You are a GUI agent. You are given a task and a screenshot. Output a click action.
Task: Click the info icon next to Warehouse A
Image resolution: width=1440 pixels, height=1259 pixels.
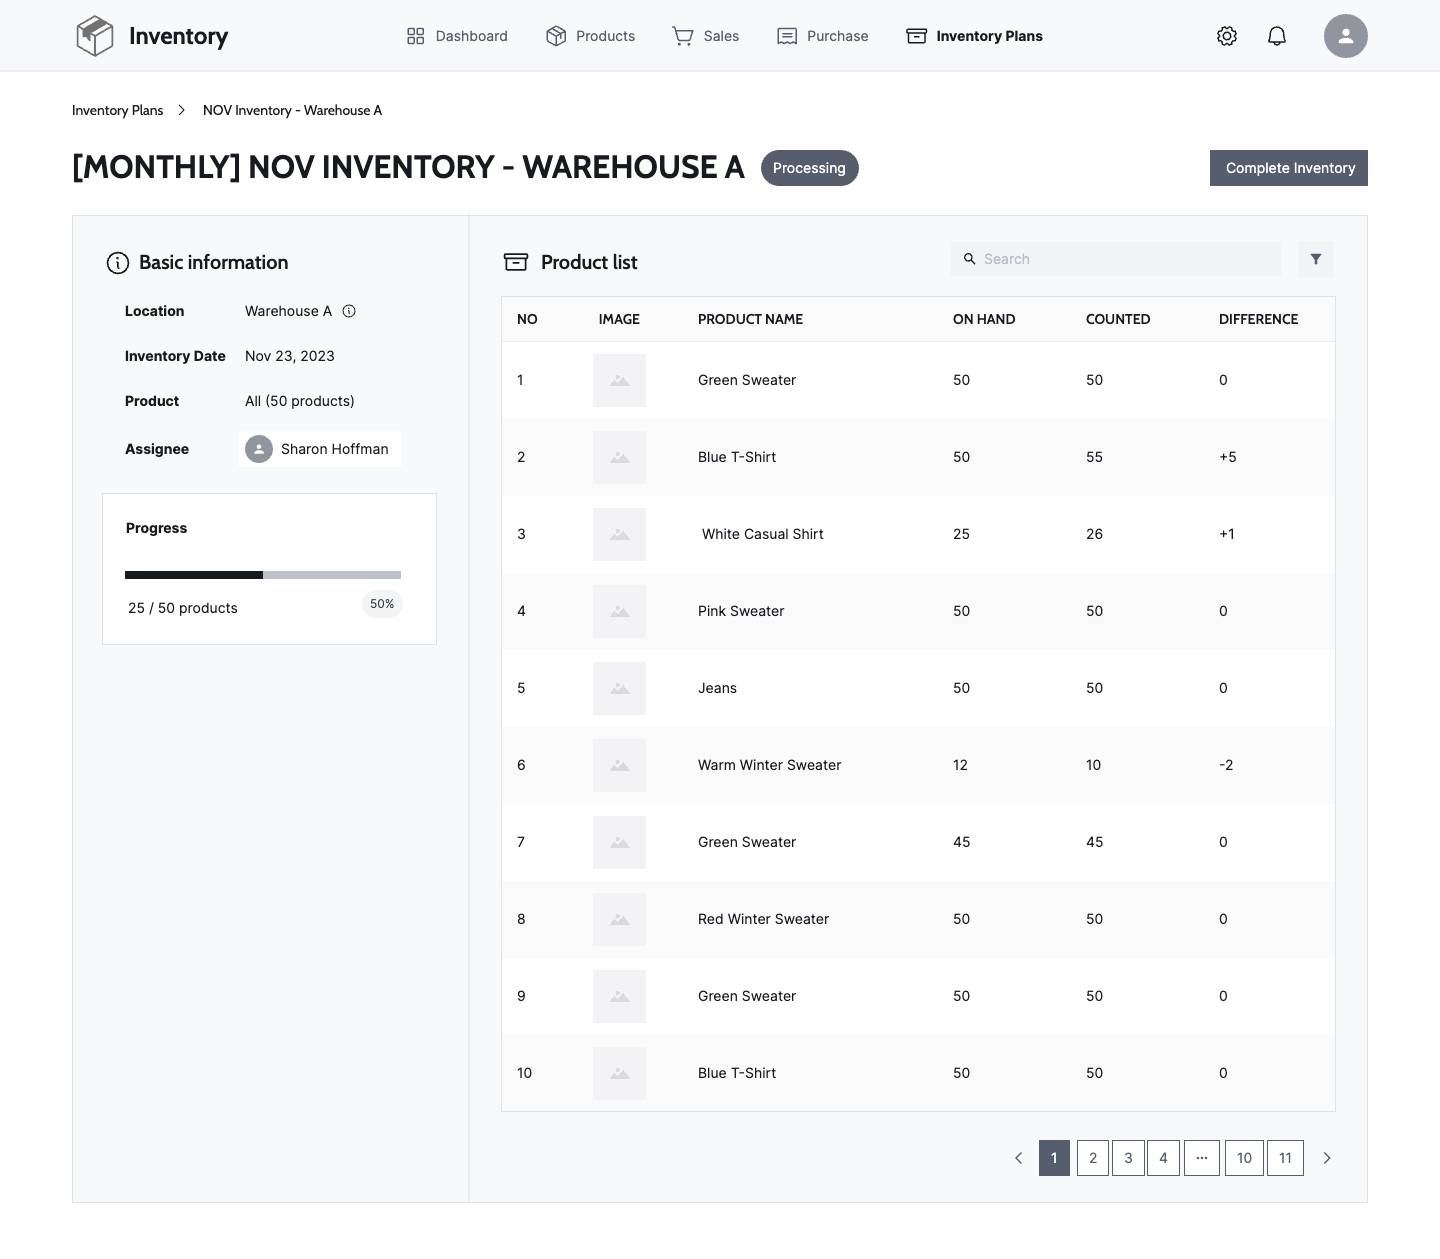349,311
